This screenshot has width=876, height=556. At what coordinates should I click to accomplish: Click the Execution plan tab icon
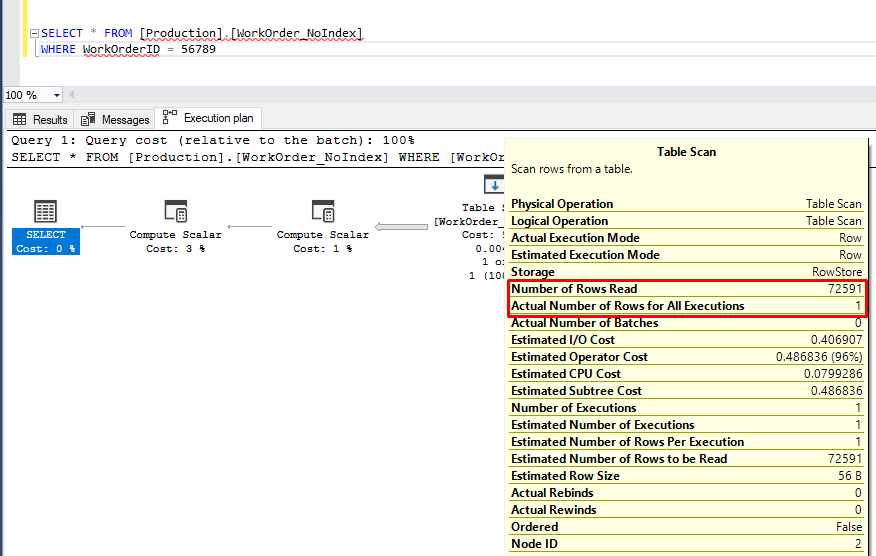click(x=170, y=117)
